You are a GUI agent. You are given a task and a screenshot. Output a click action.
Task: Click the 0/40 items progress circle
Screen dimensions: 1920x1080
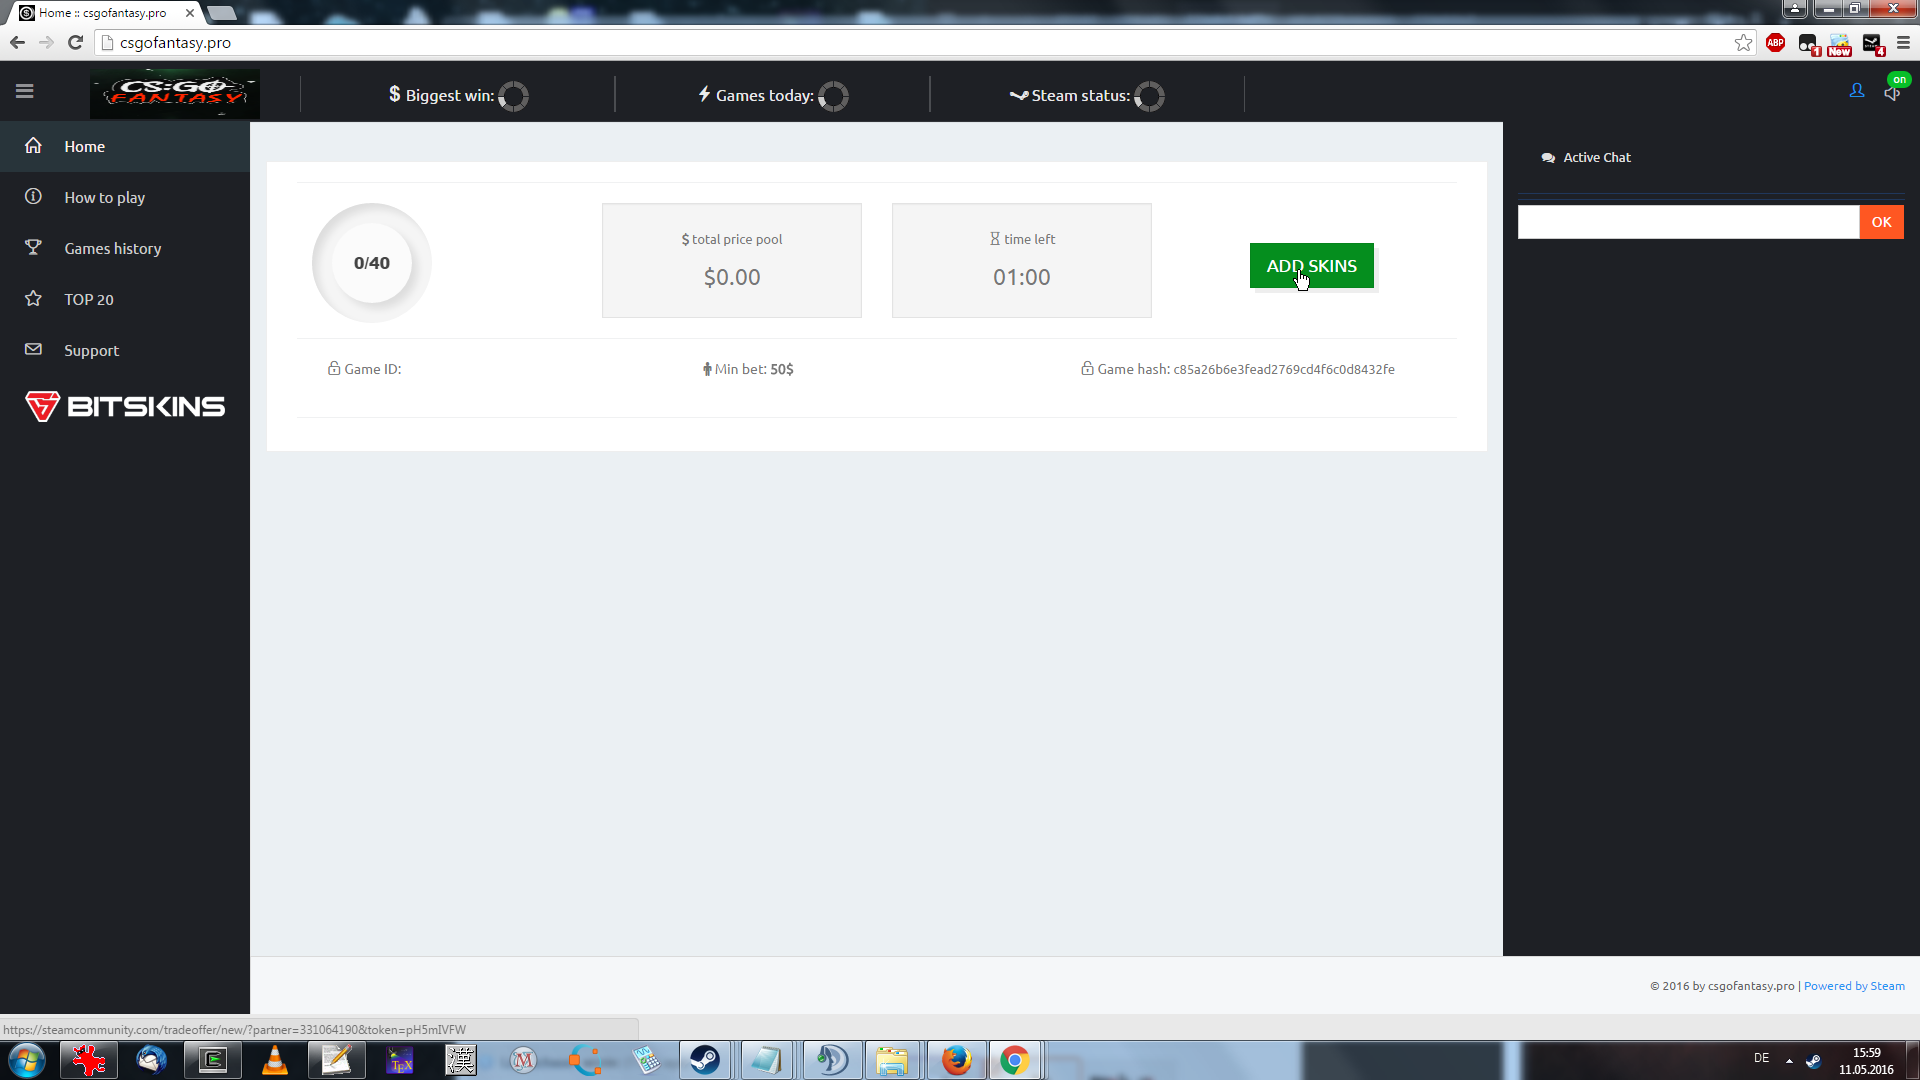click(372, 263)
